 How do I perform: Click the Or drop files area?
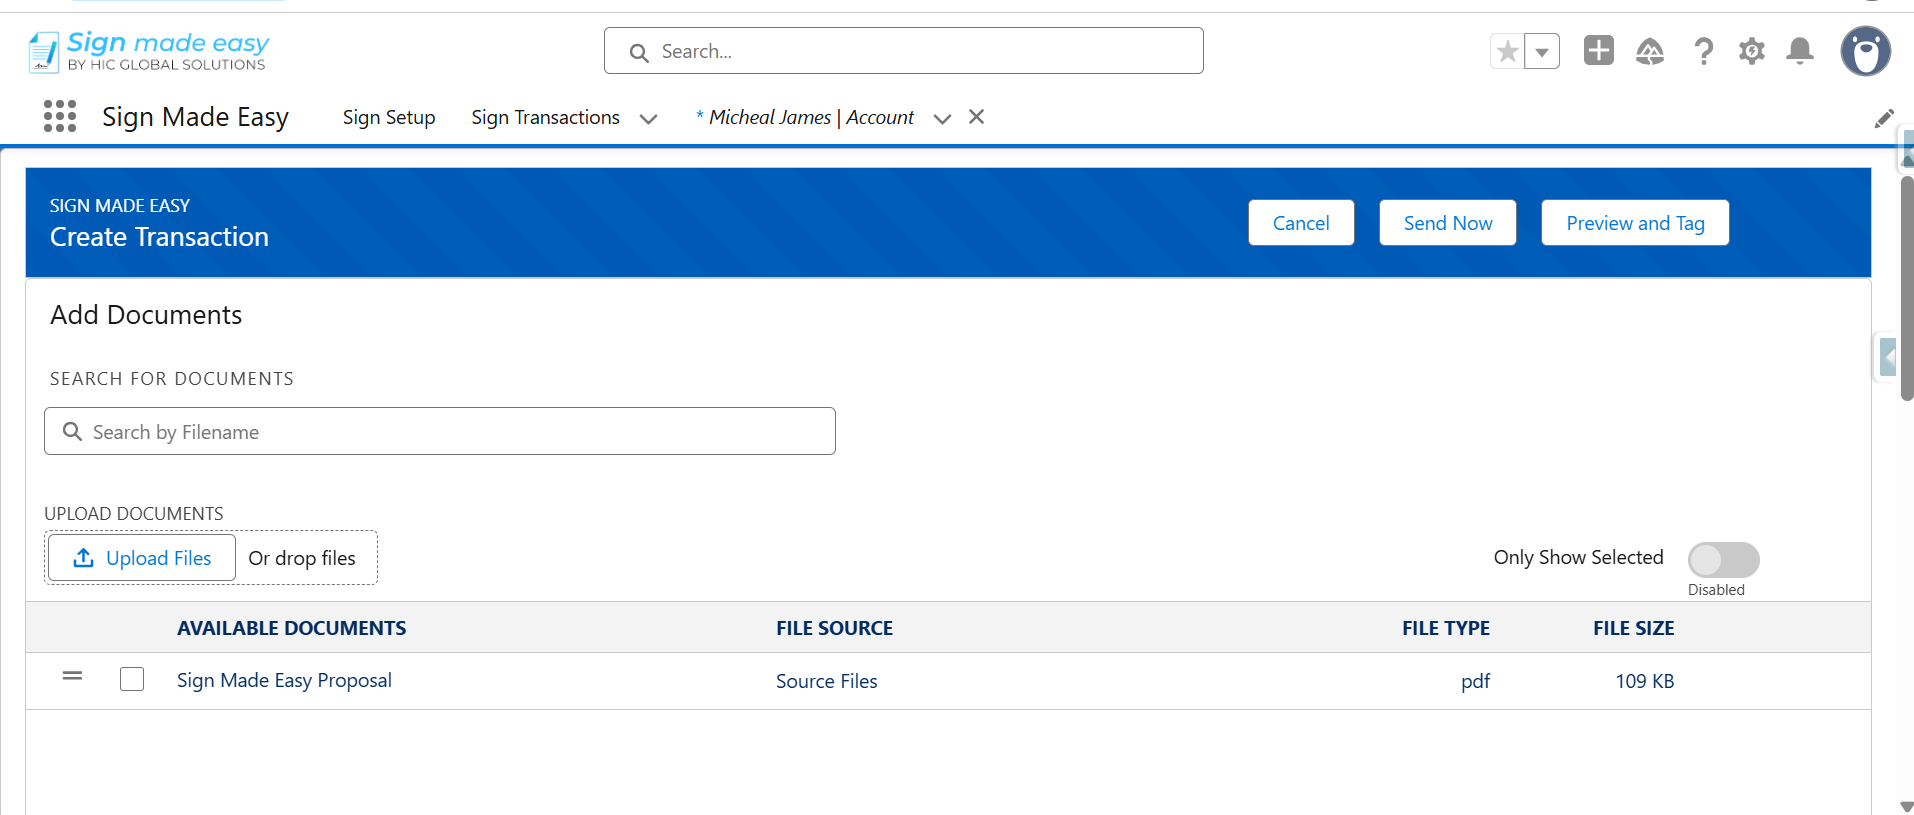click(x=302, y=558)
